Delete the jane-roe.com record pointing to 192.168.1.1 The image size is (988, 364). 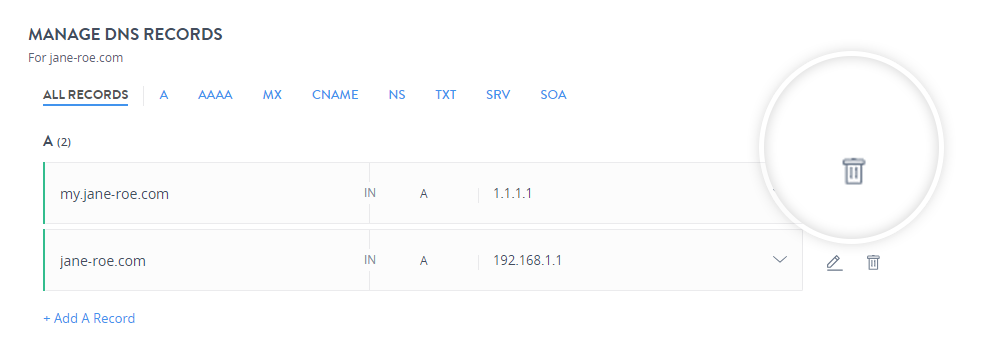[x=873, y=263]
